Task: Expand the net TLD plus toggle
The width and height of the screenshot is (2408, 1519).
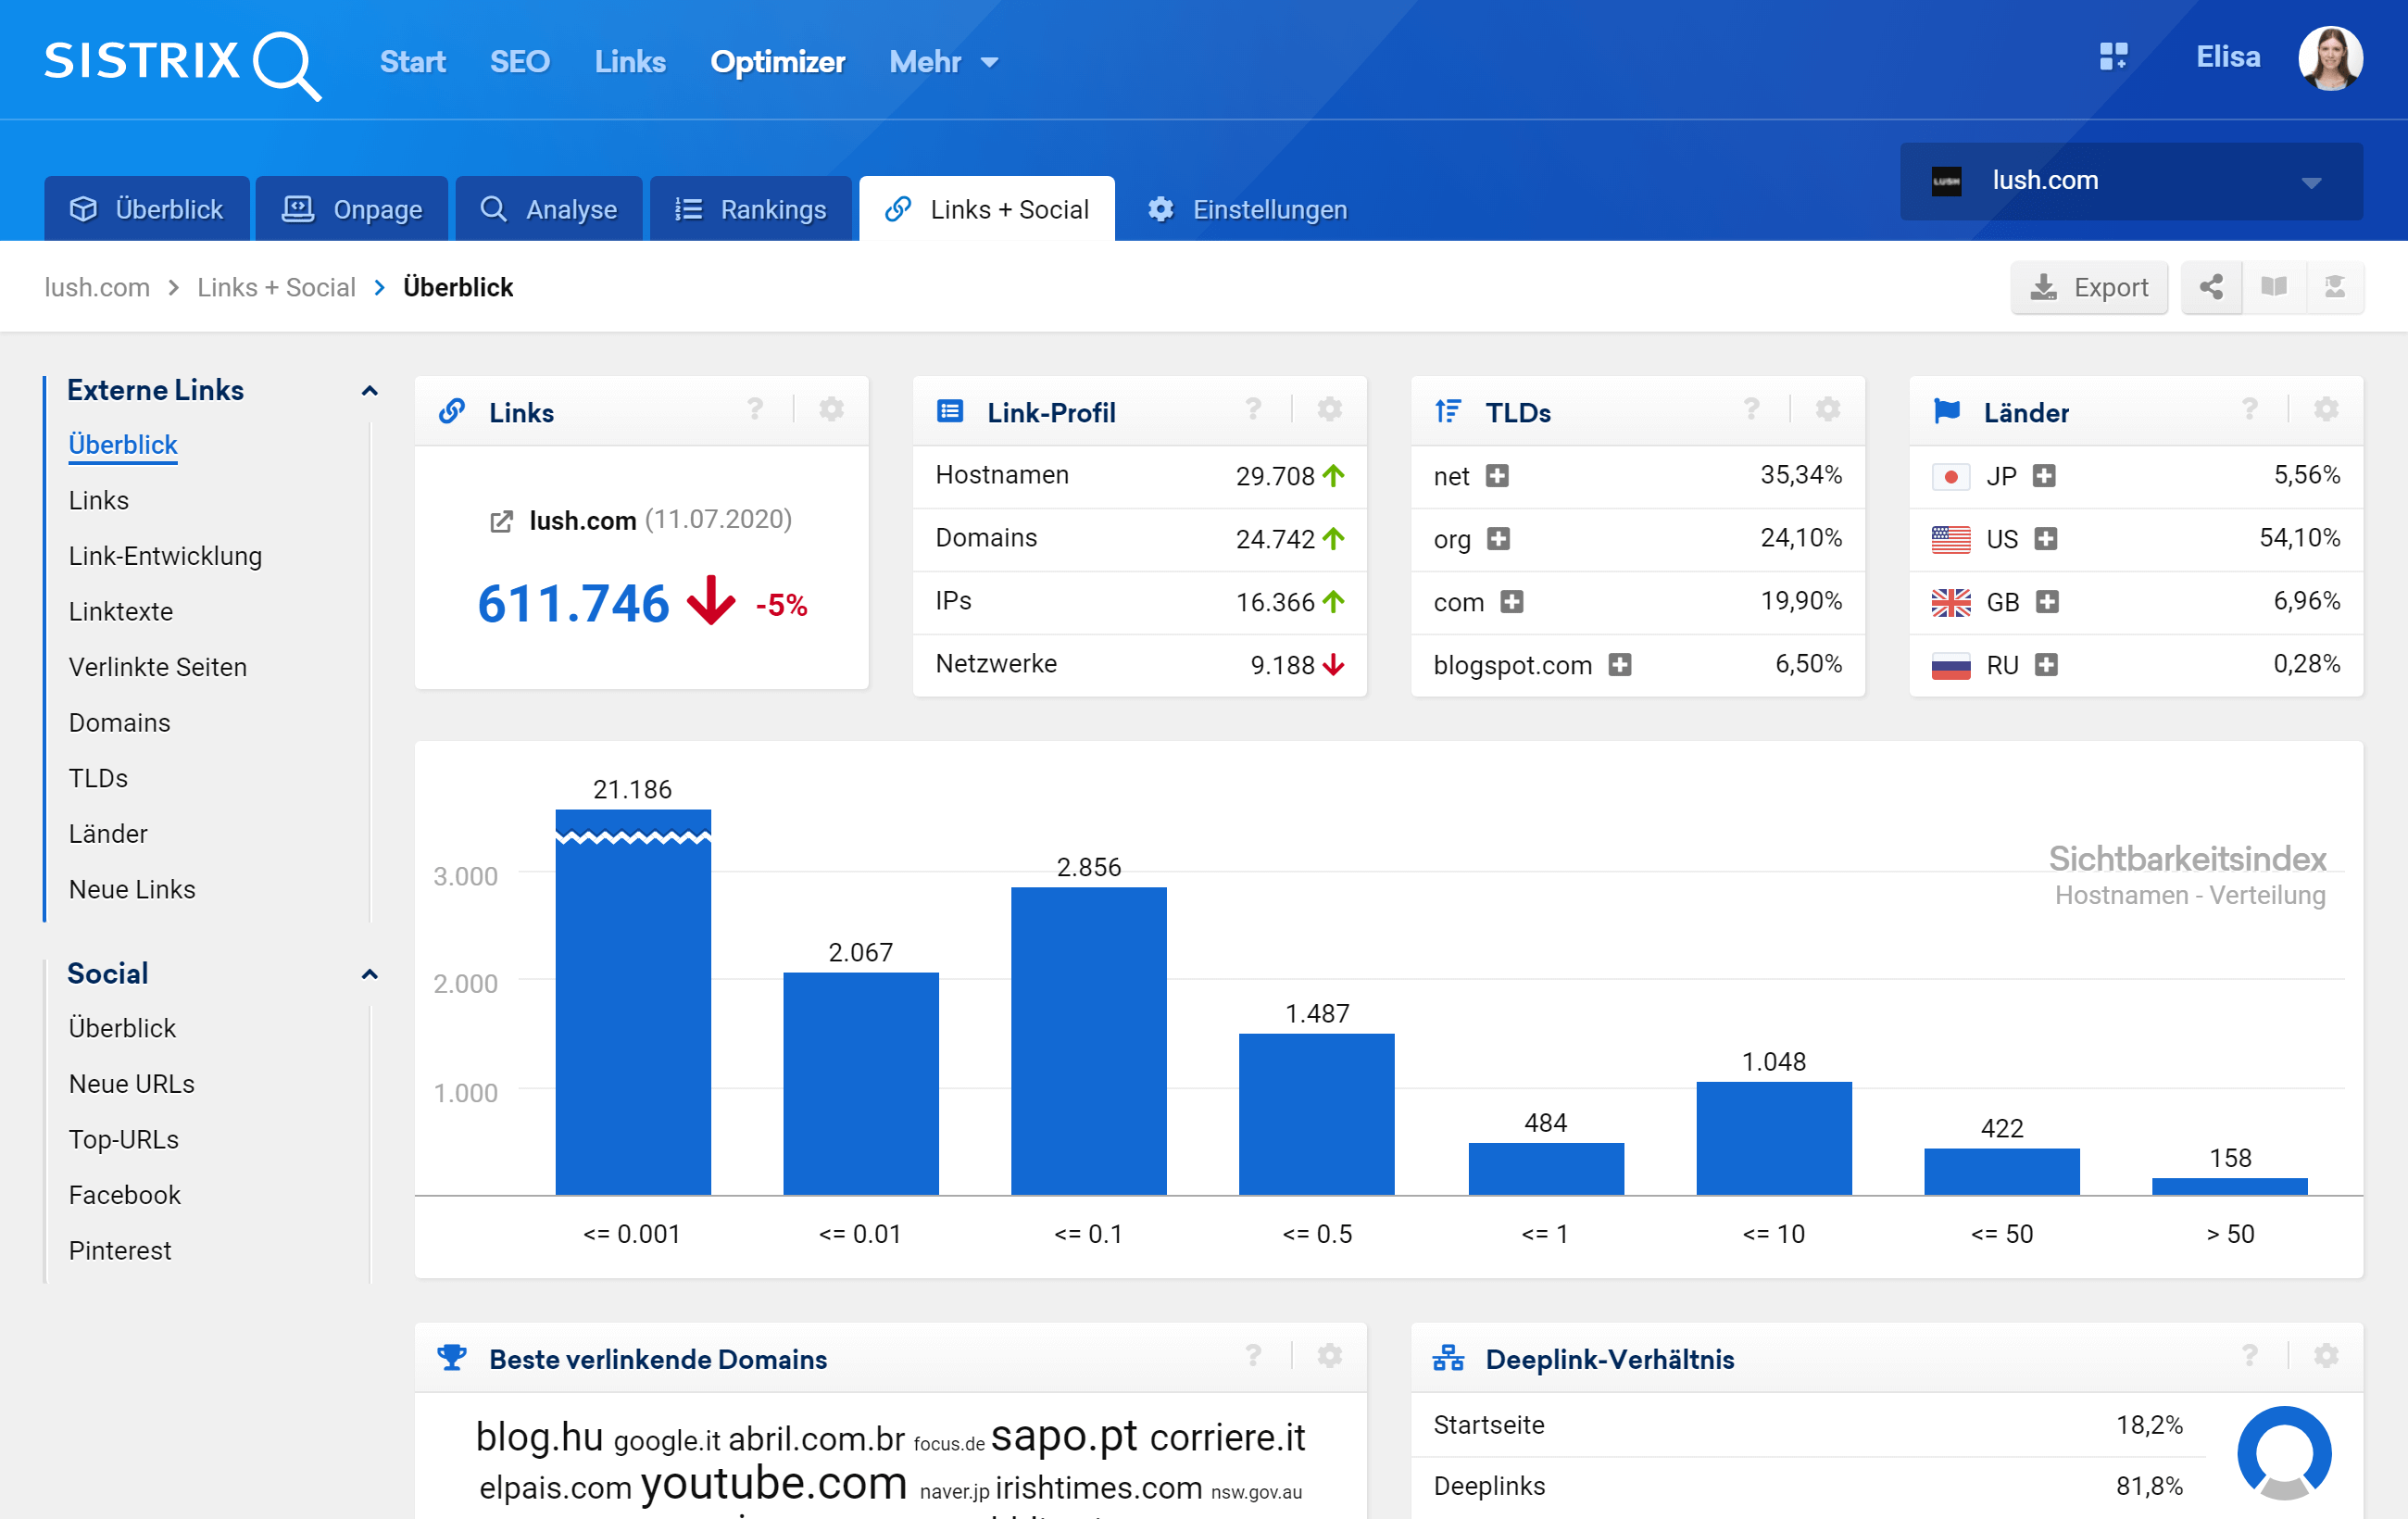Action: (x=1497, y=476)
